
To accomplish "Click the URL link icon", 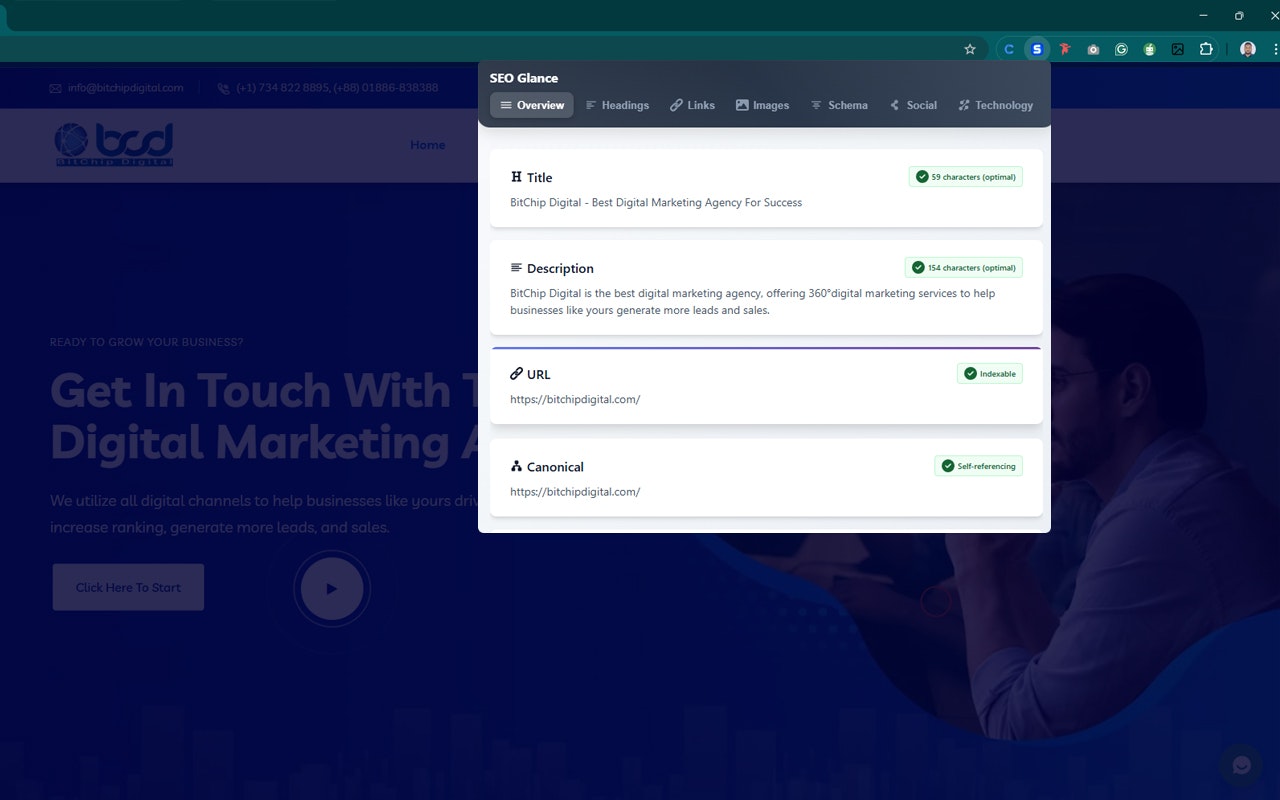I will coord(516,374).
